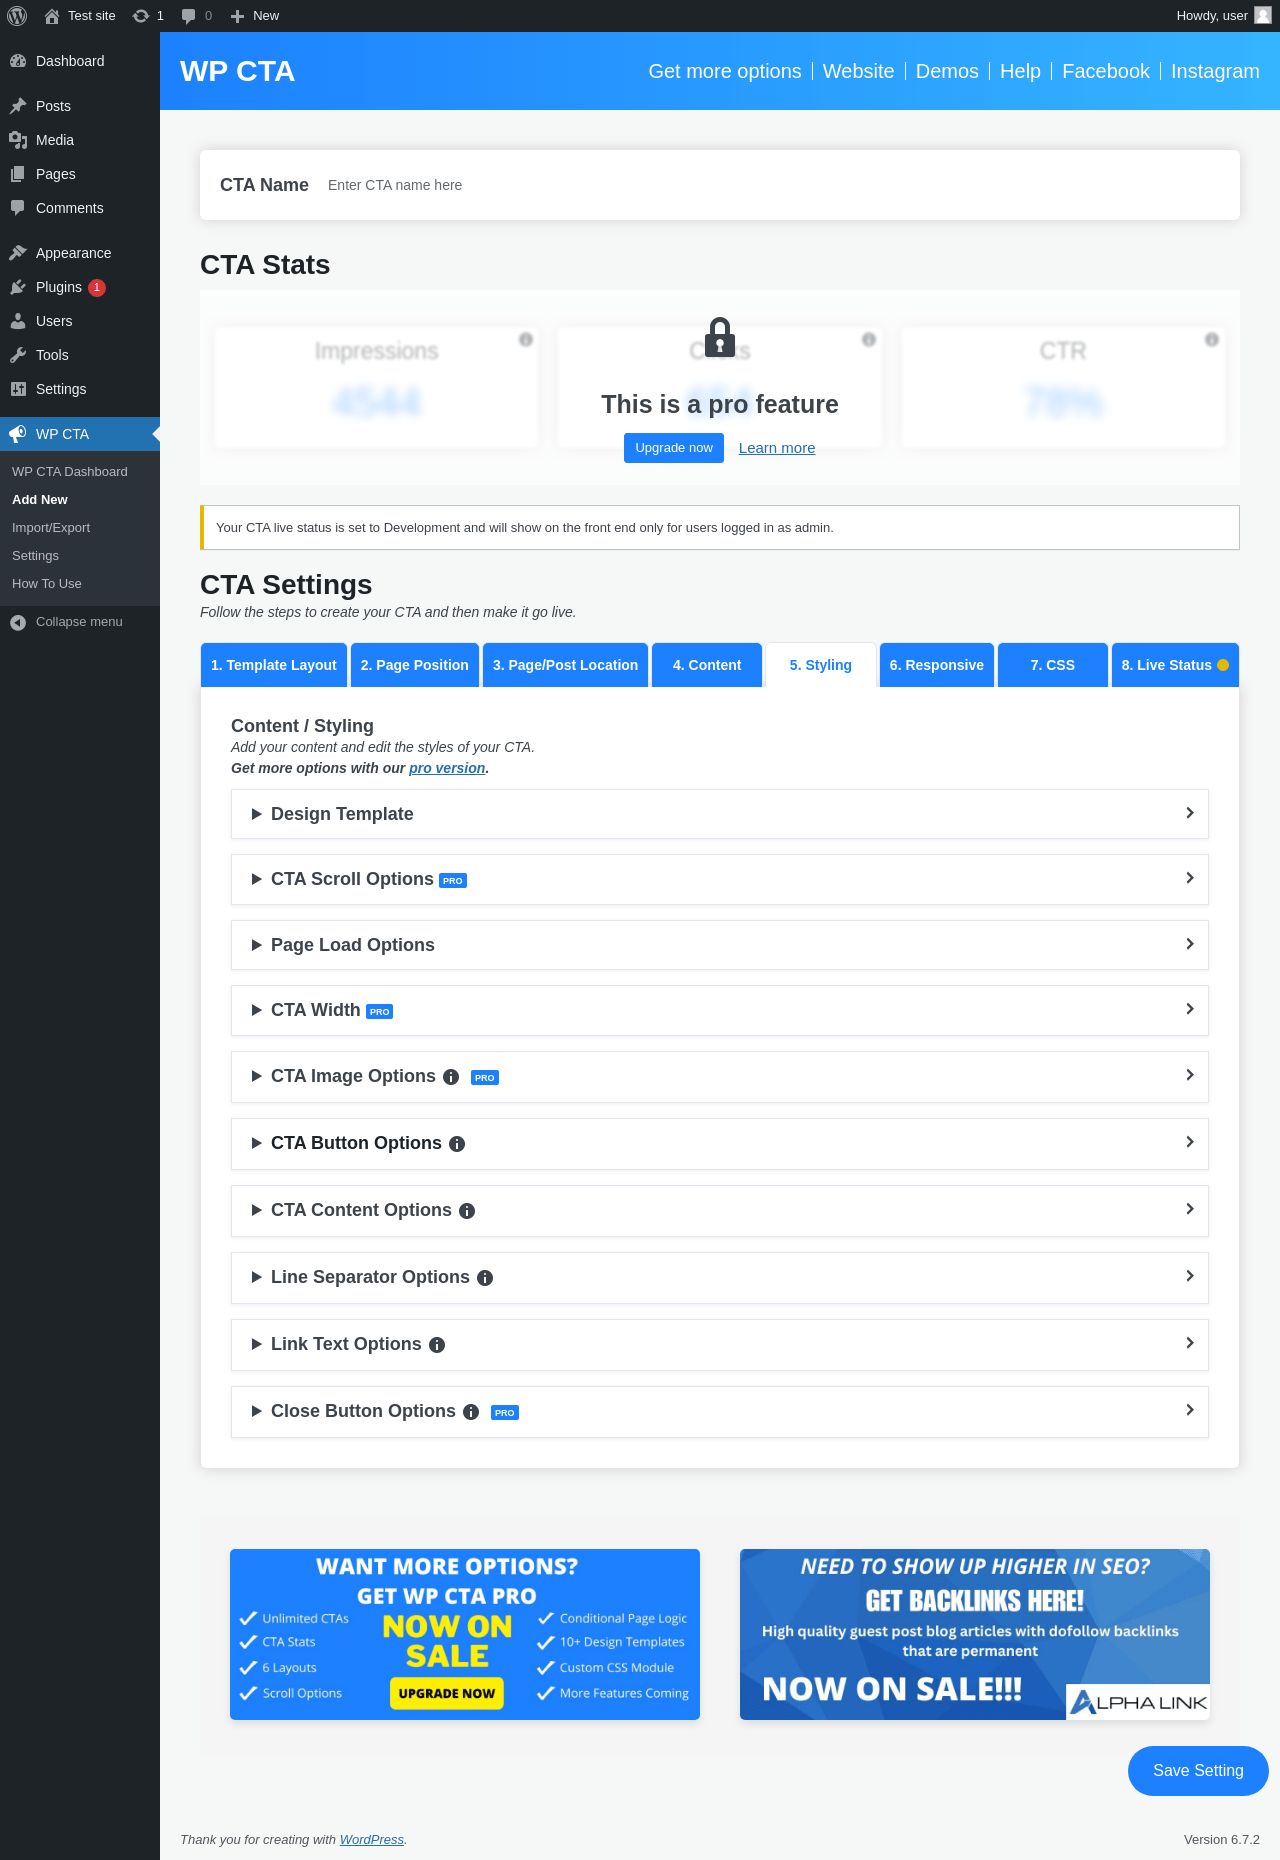Click info icon beside Close Button Options
The width and height of the screenshot is (1280, 1860).
click(471, 1412)
